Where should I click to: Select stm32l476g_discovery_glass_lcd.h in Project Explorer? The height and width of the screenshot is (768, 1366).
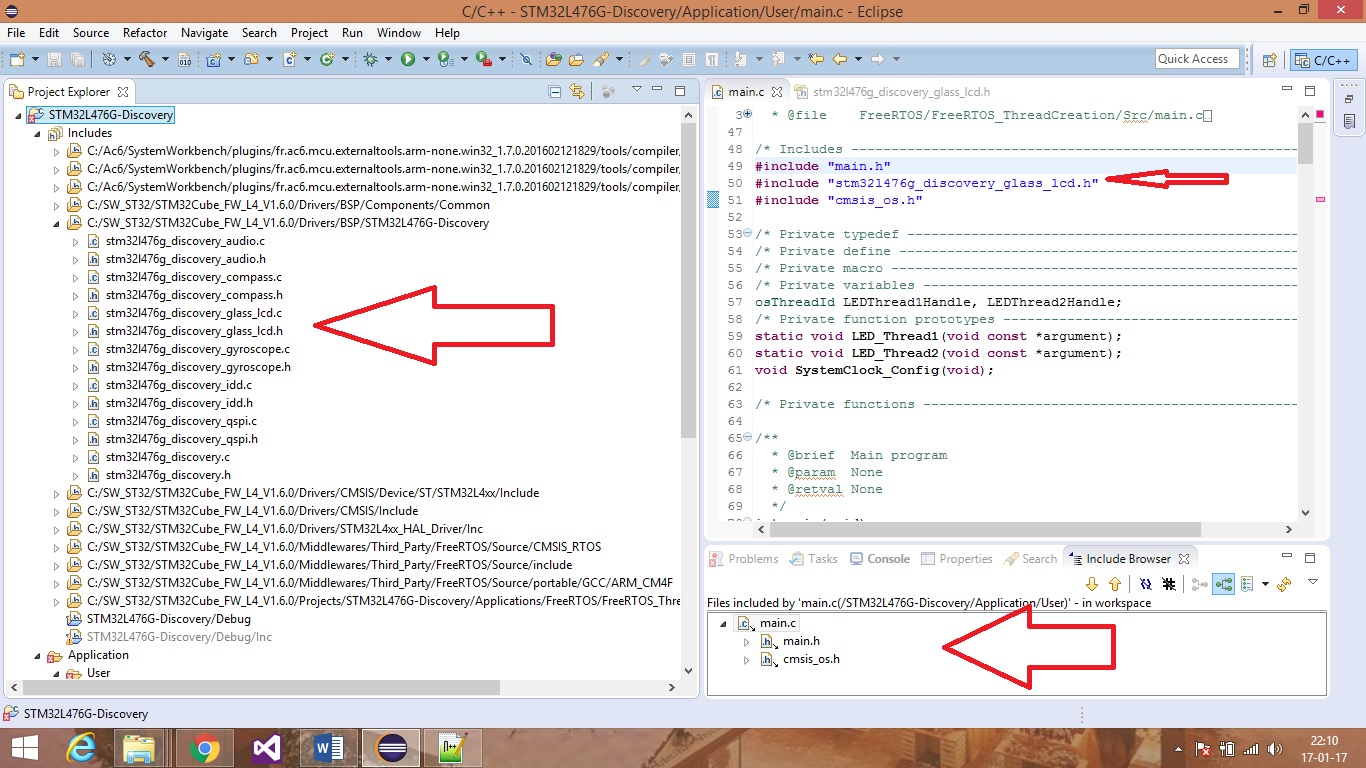coord(193,331)
